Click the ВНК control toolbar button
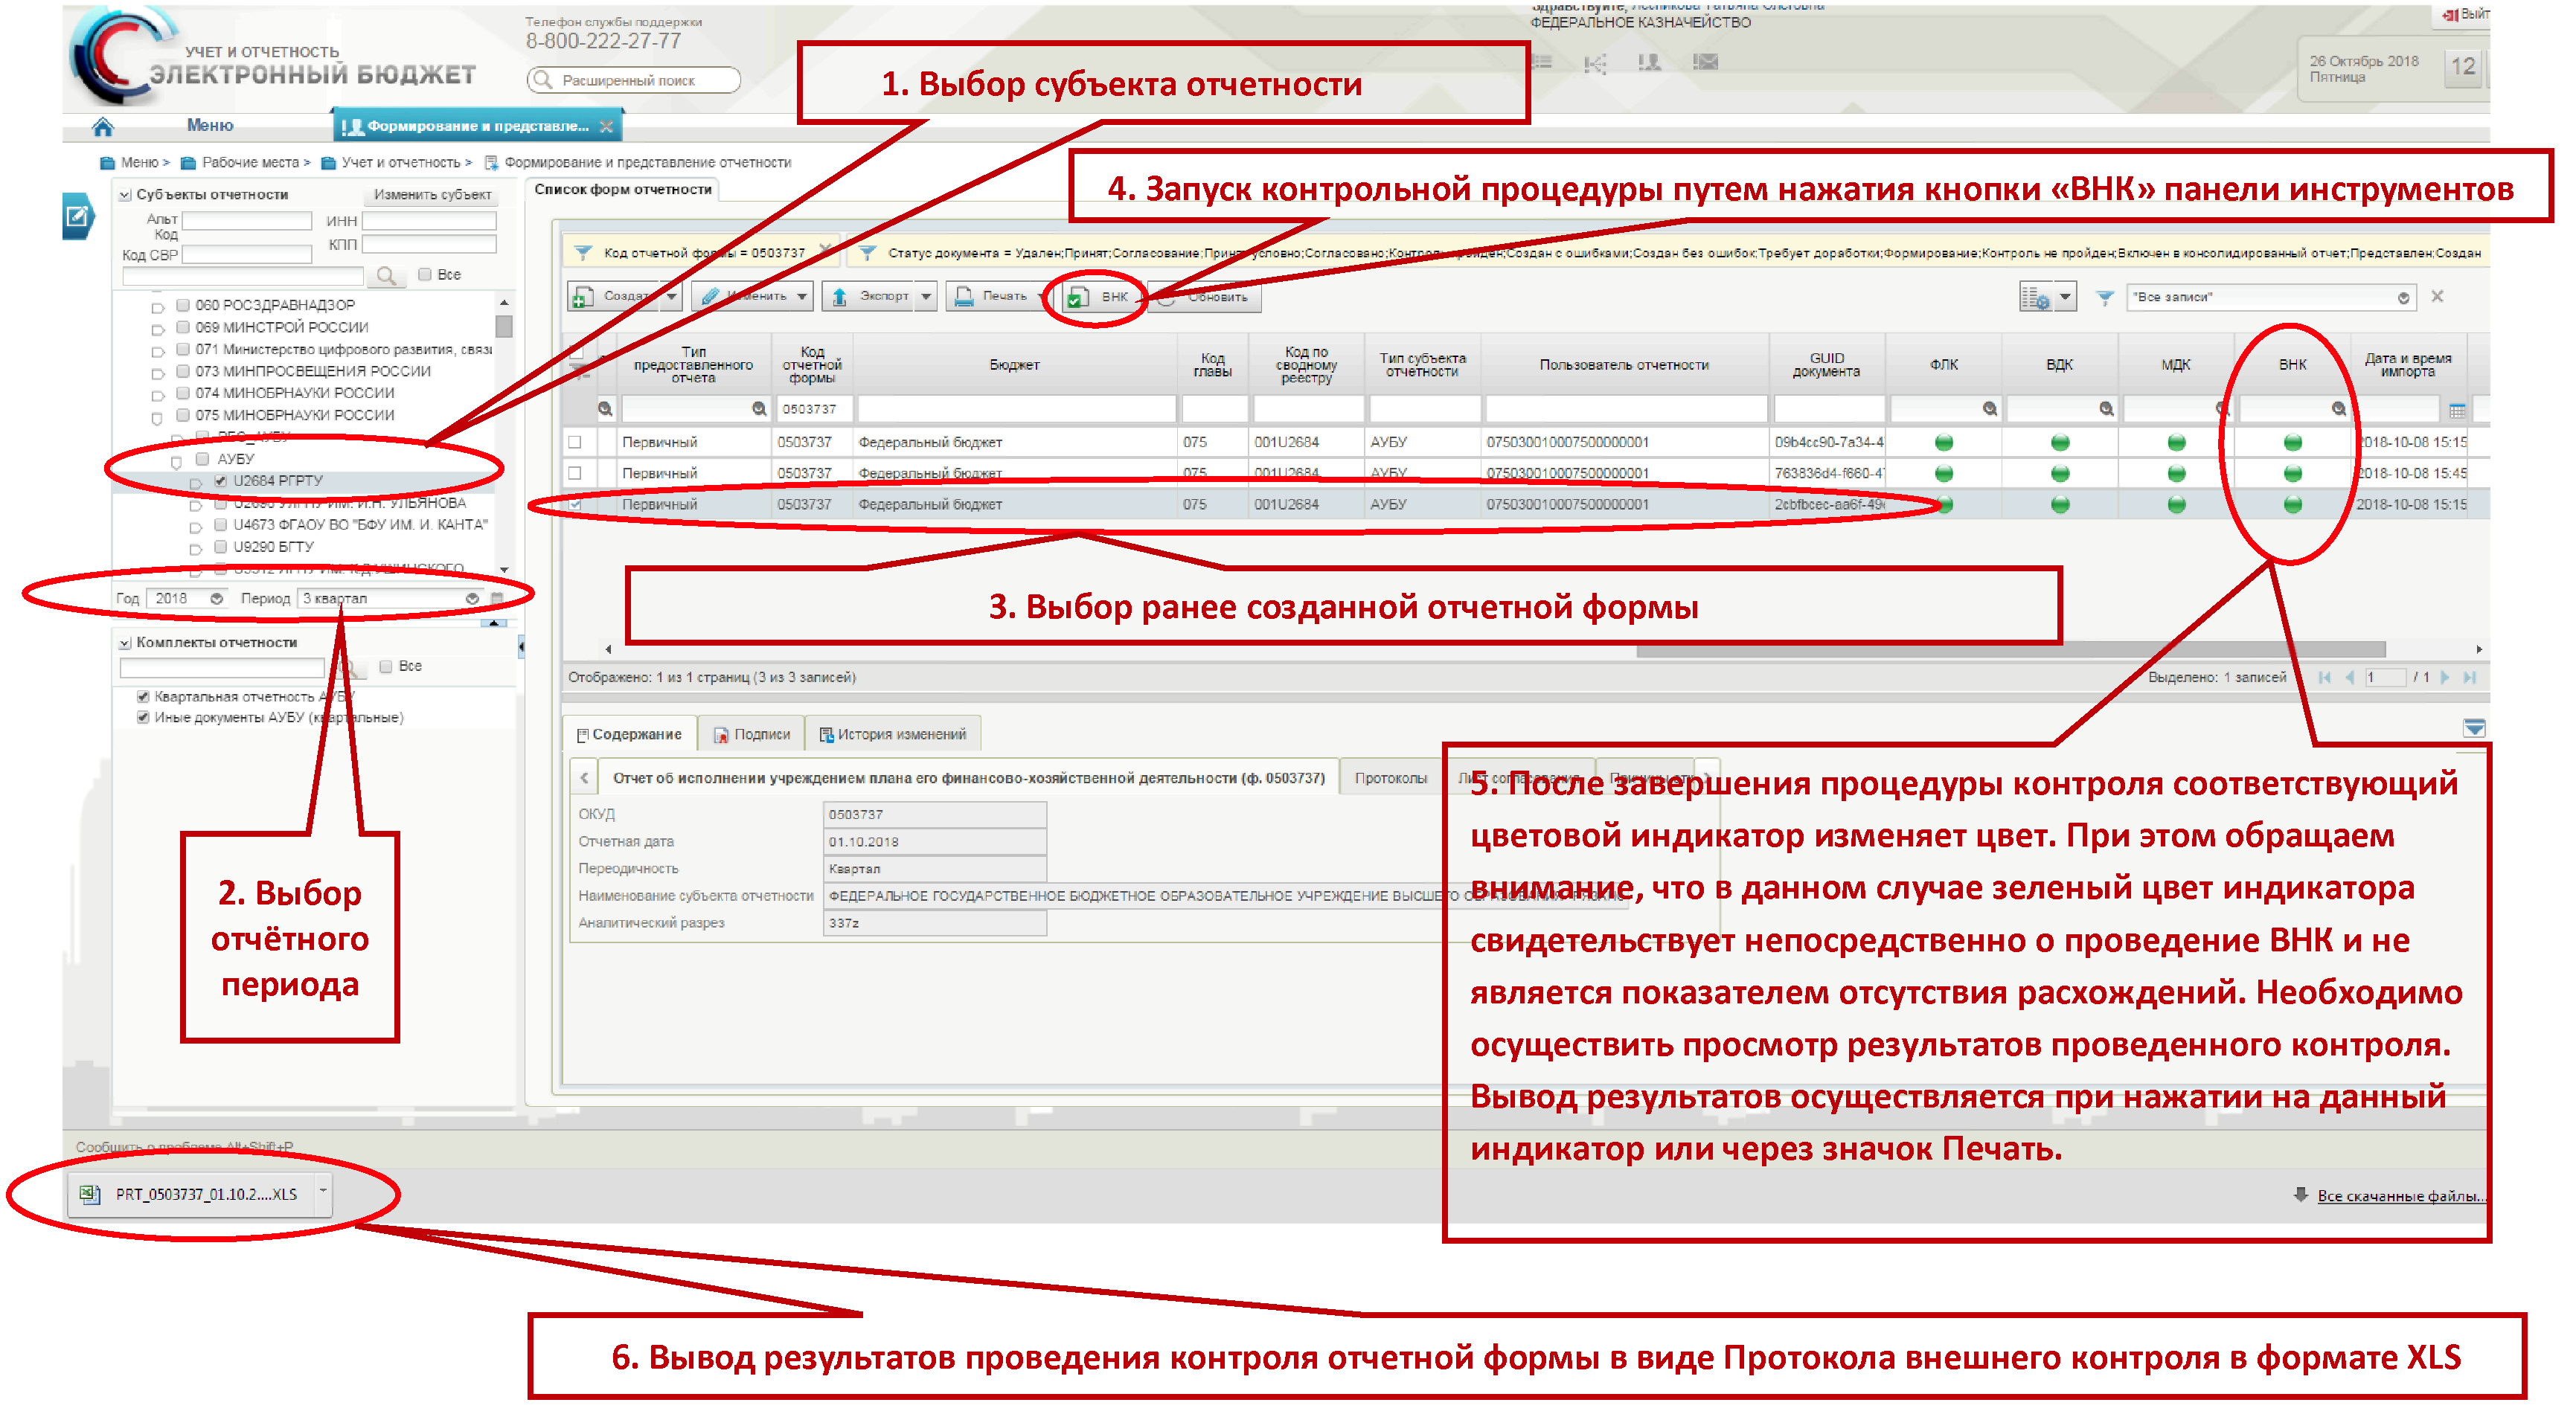The image size is (2576, 1417). 1099,297
